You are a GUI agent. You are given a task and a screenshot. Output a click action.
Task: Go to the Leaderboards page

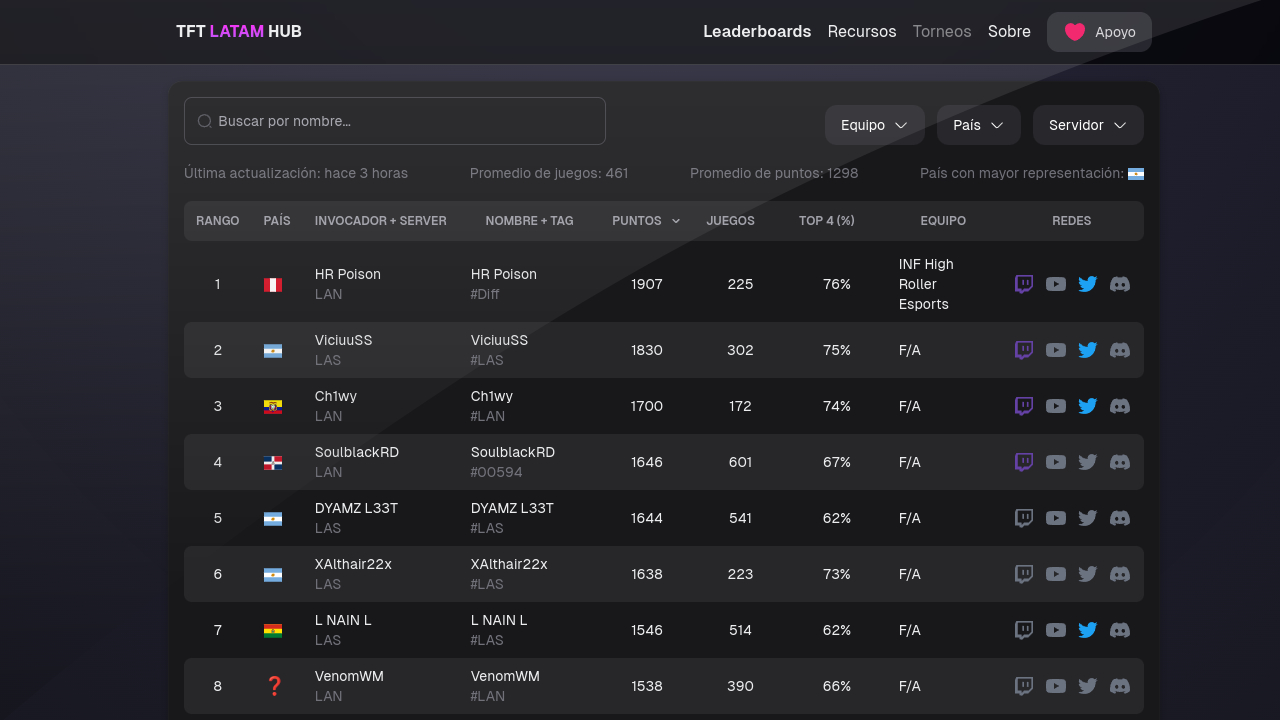(757, 32)
